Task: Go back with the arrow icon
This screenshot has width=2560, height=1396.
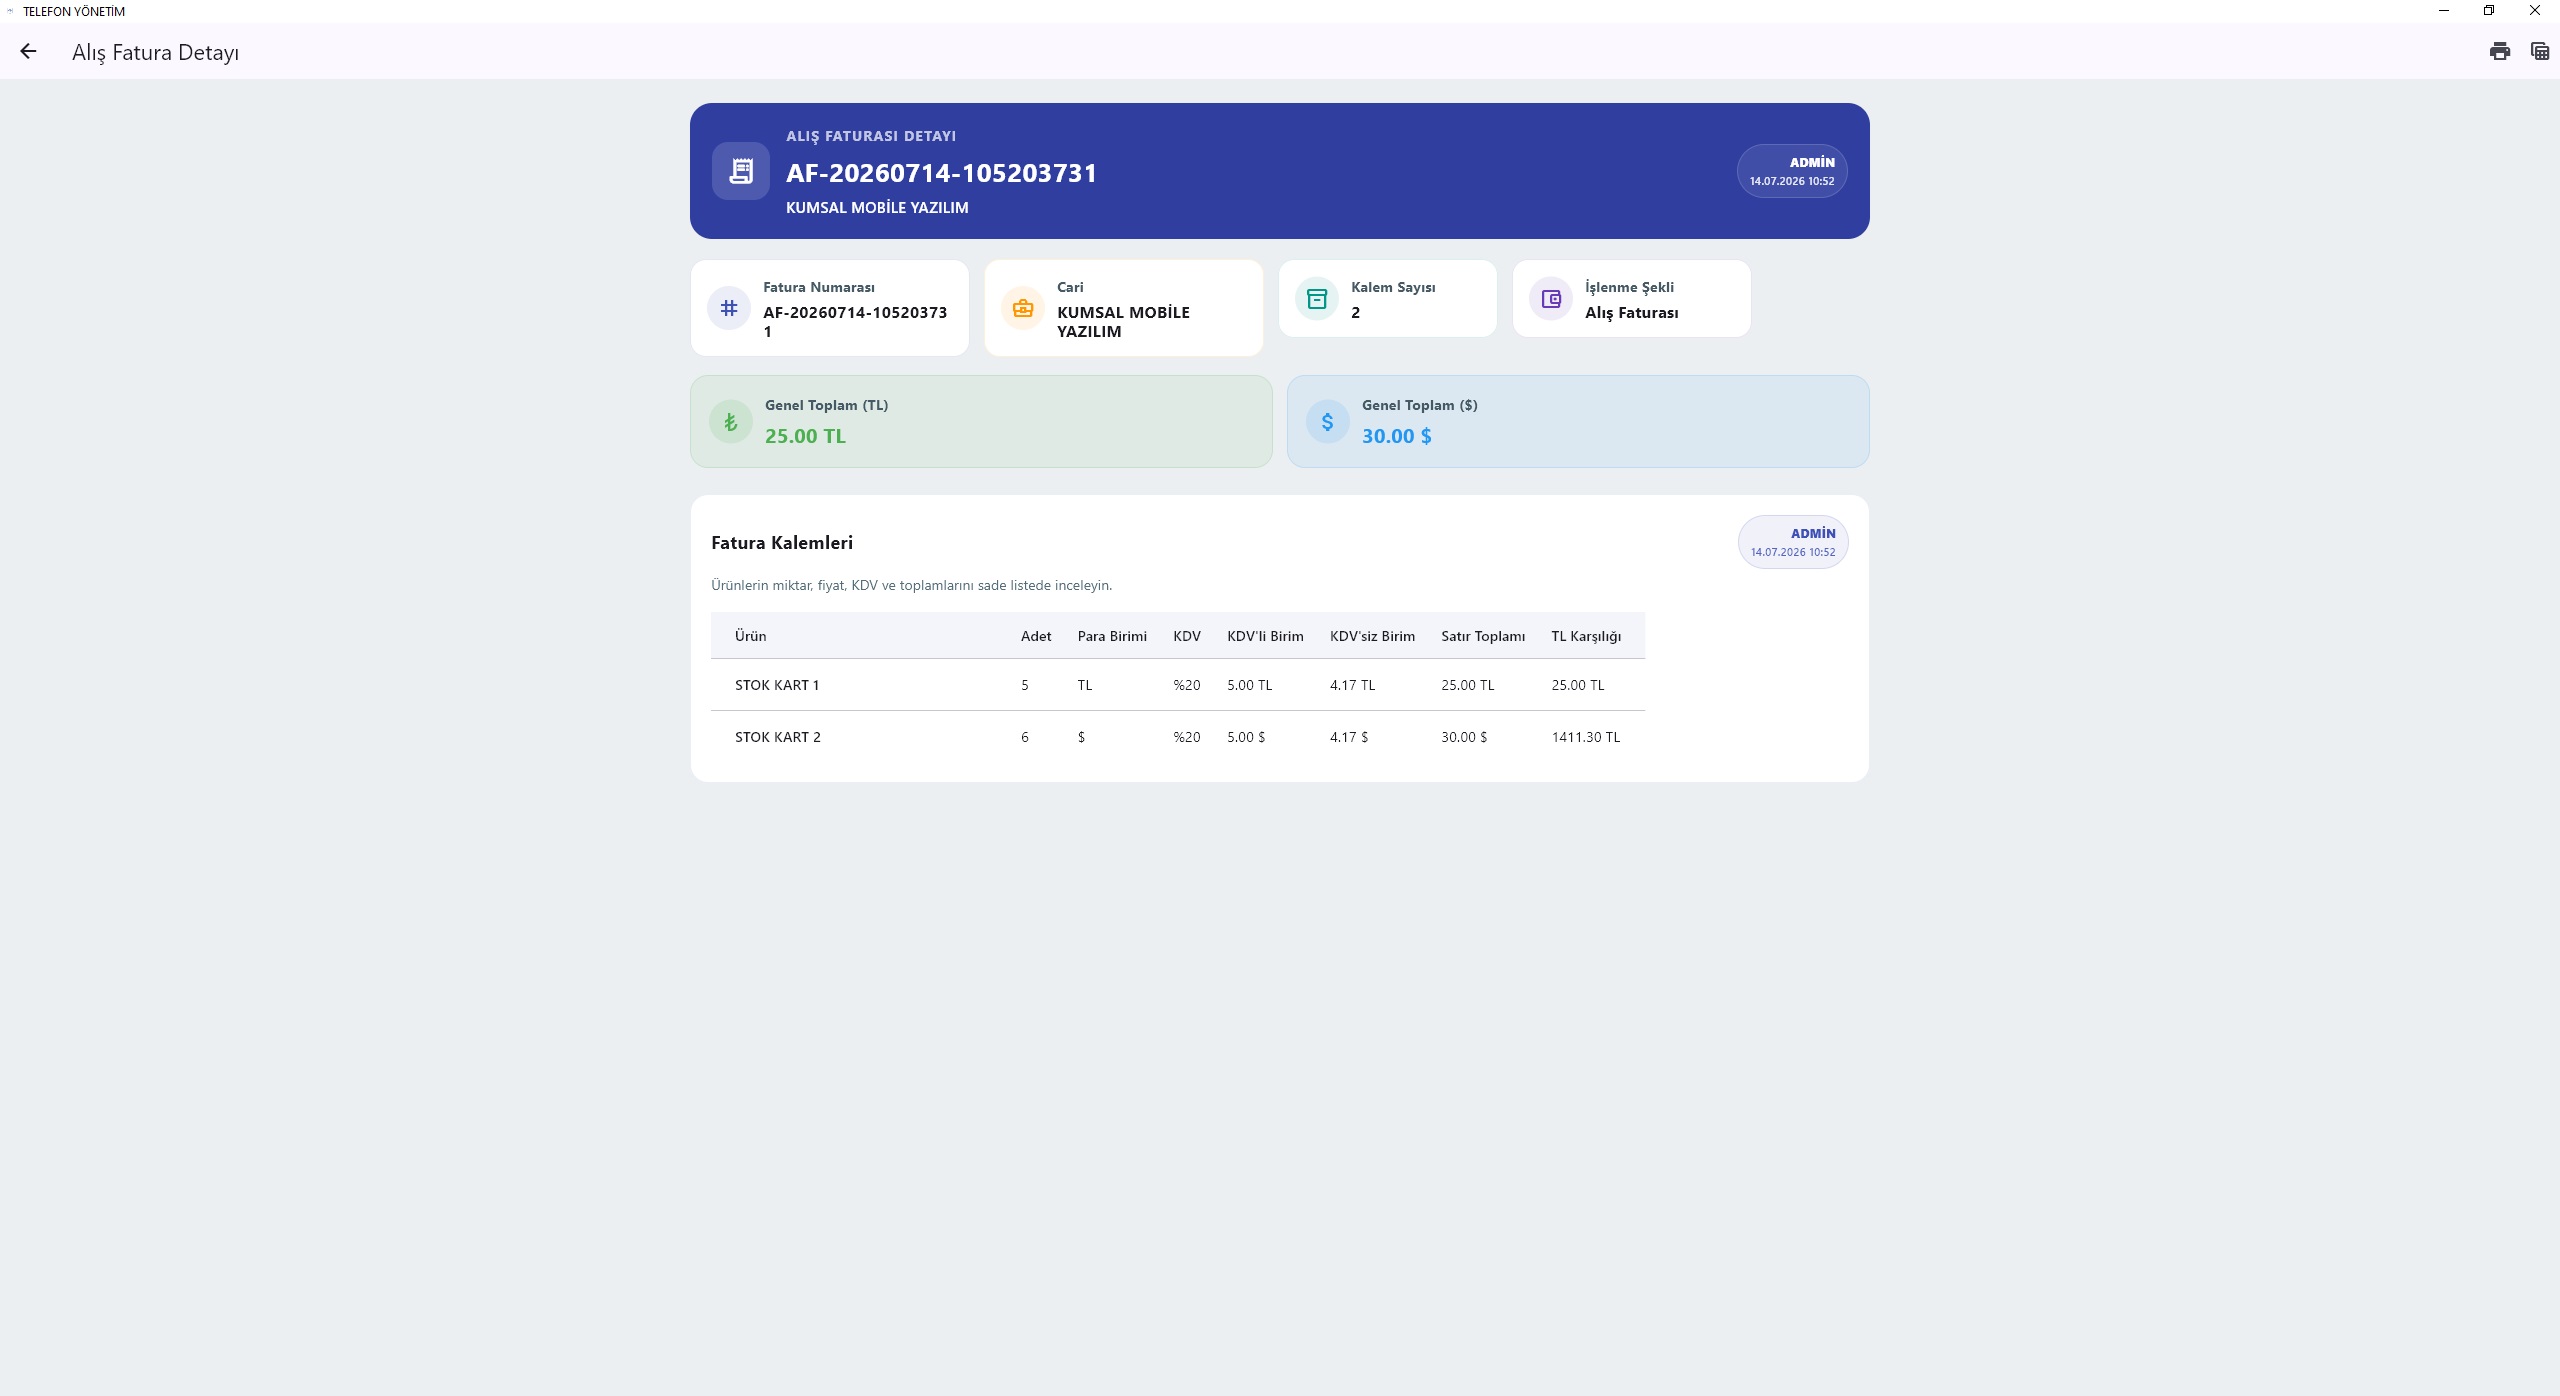Action: point(28,52)
